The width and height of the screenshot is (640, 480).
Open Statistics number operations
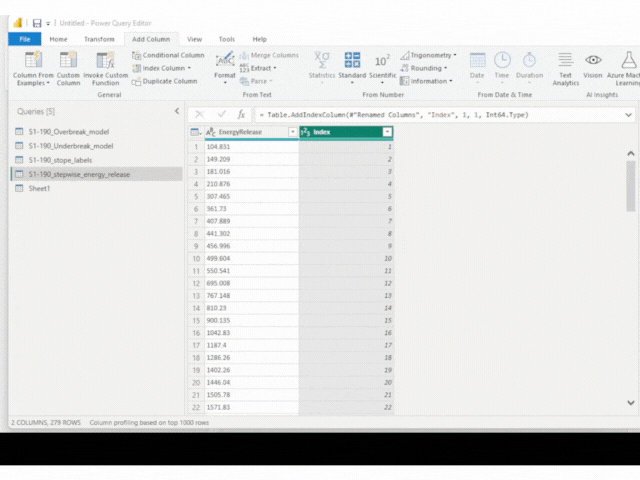[x=322, y=67]
